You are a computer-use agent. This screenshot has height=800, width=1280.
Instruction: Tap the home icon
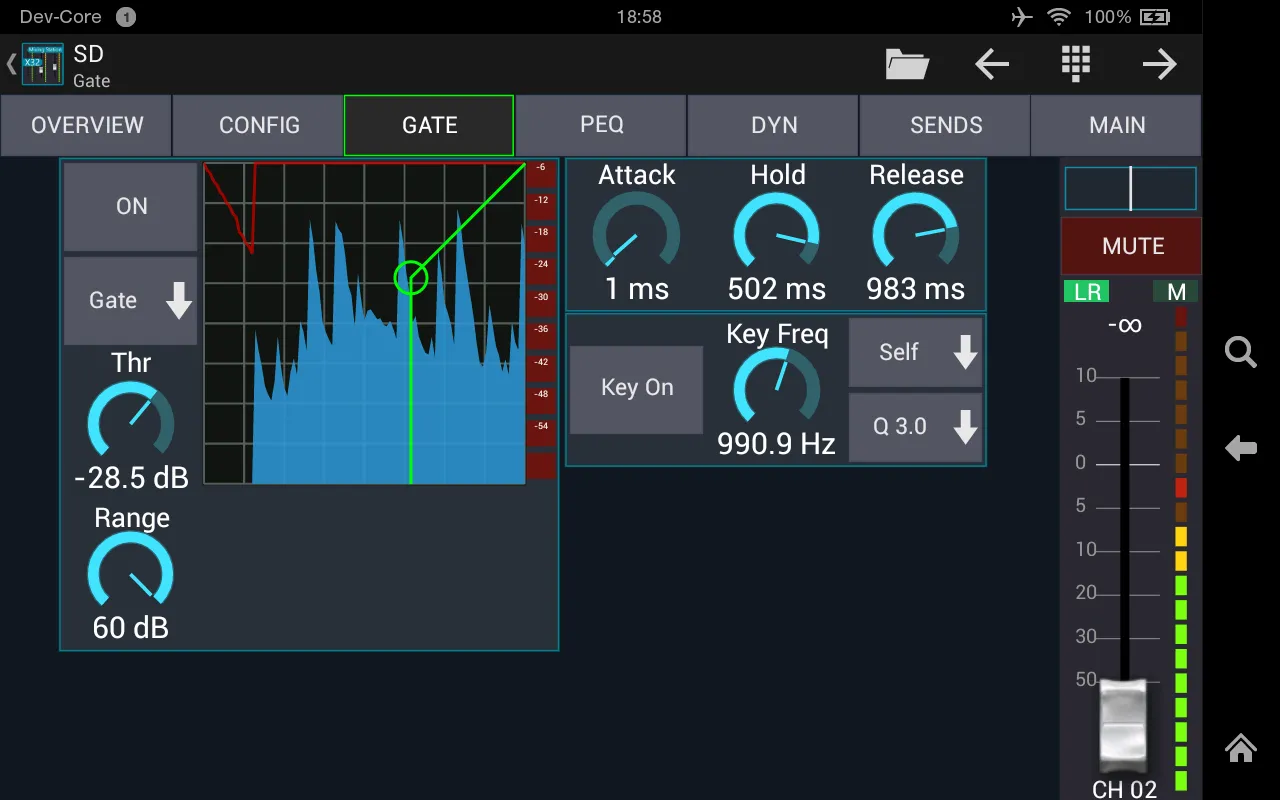point(1240,747)
